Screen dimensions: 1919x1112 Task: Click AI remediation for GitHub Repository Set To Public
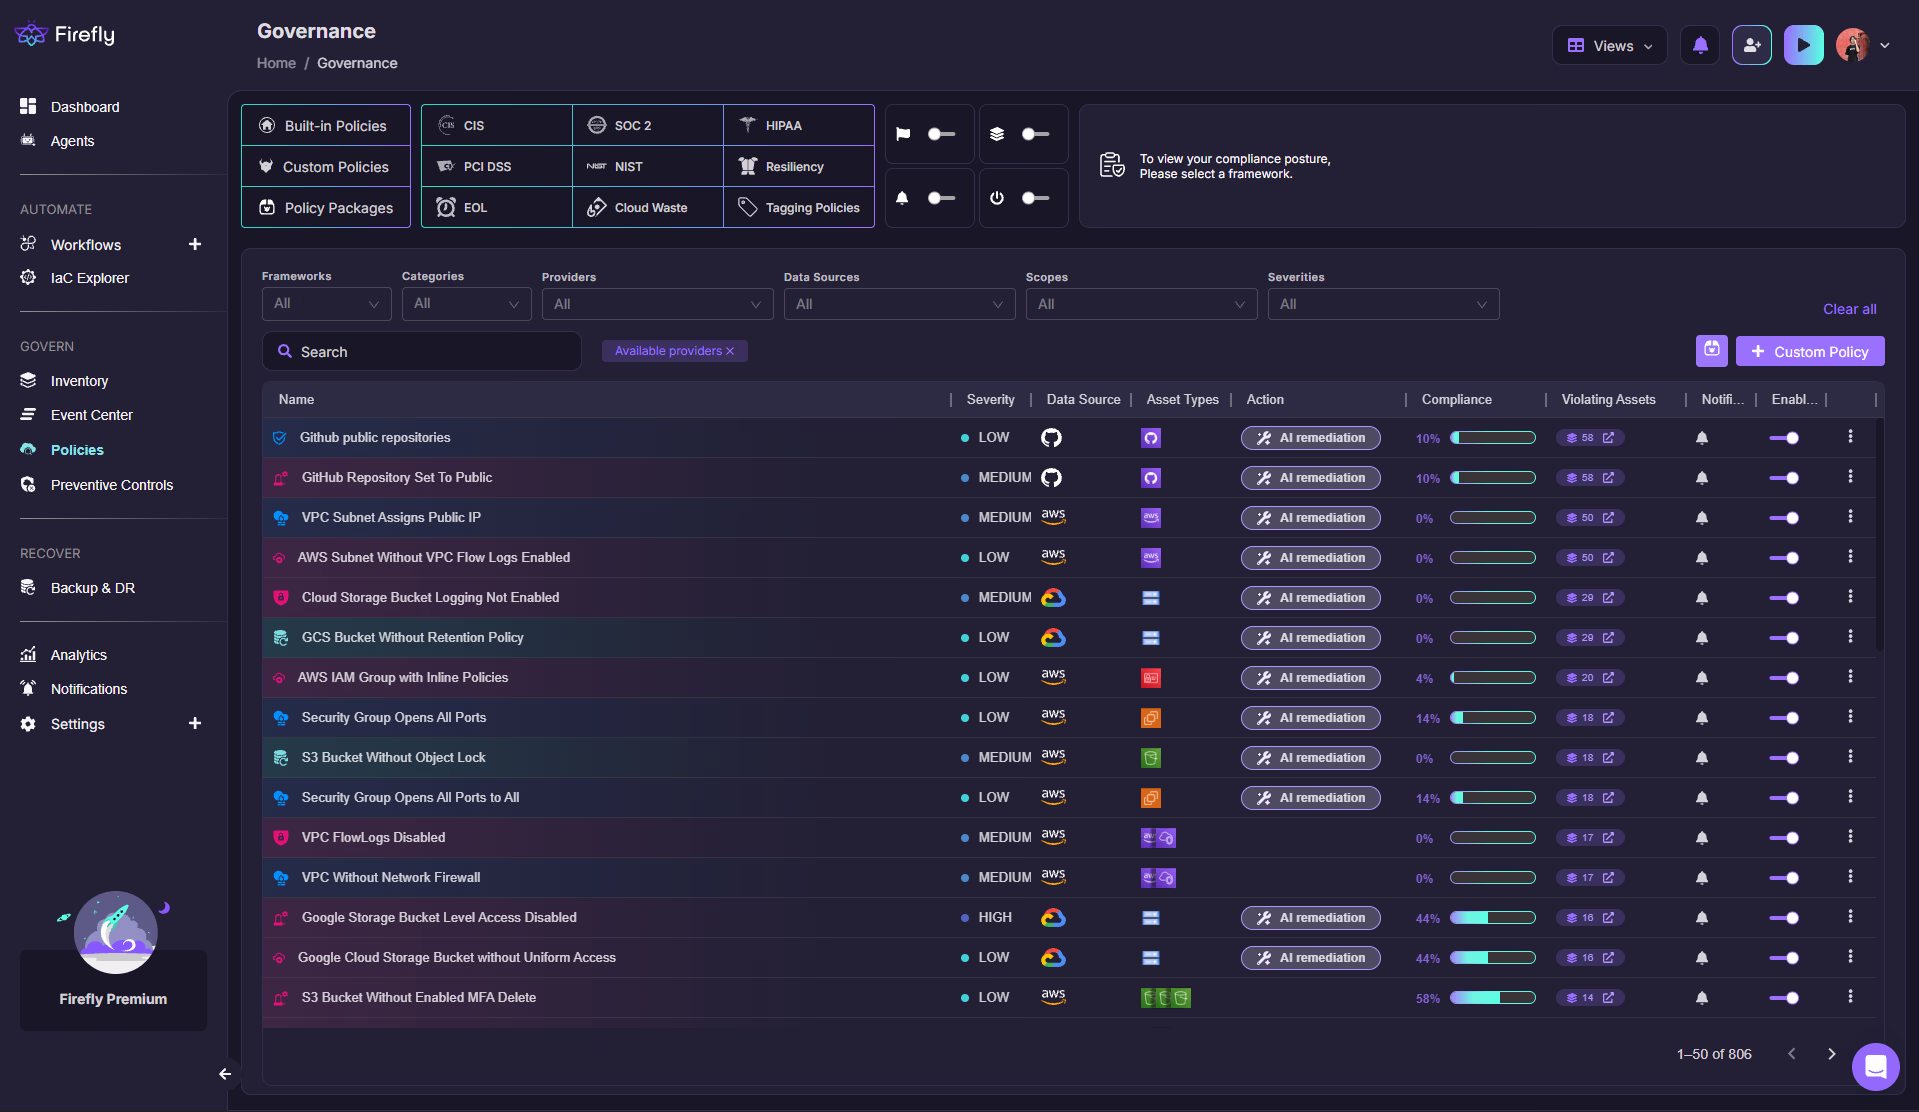pyautogui.click(x=1311, y=478)
